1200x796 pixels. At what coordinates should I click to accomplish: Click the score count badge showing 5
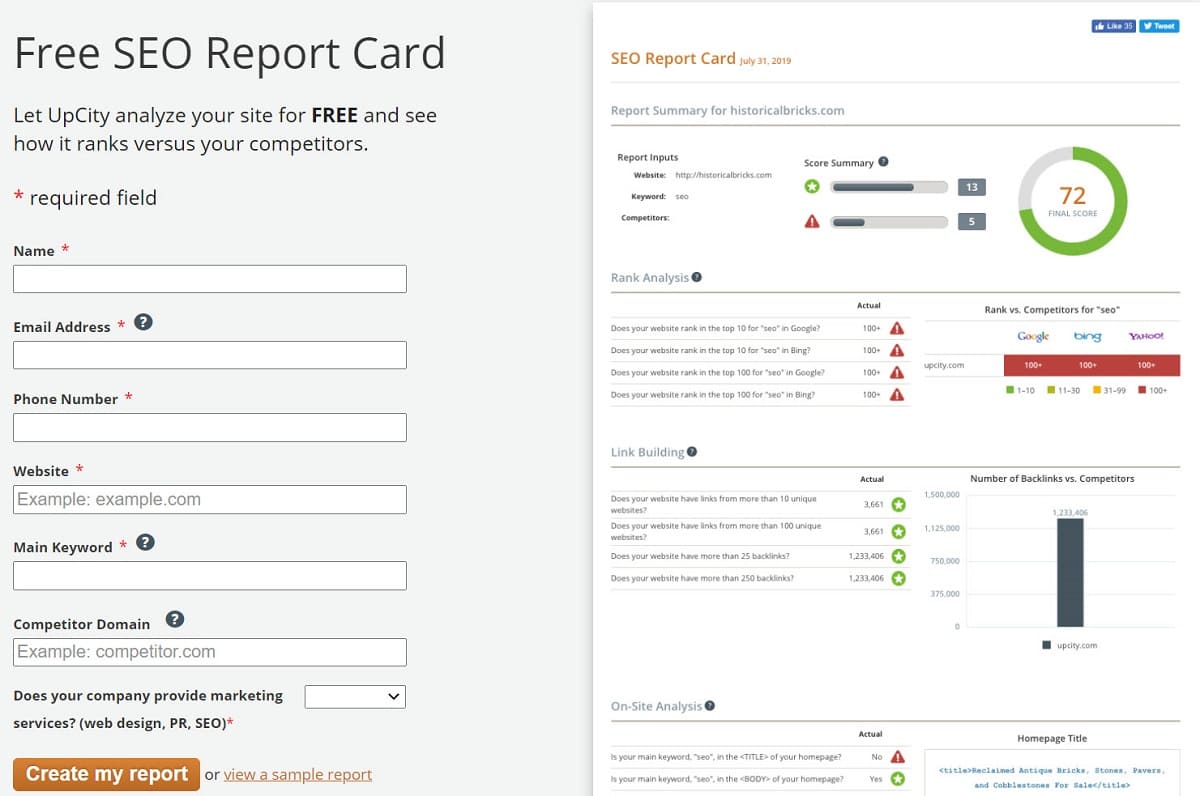pyautogui.click(x=971, y=222)
